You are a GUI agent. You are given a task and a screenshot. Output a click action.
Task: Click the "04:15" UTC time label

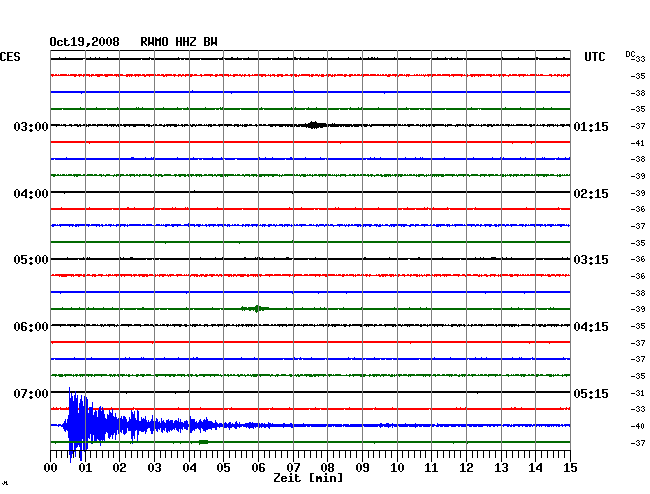pos(591,327)
